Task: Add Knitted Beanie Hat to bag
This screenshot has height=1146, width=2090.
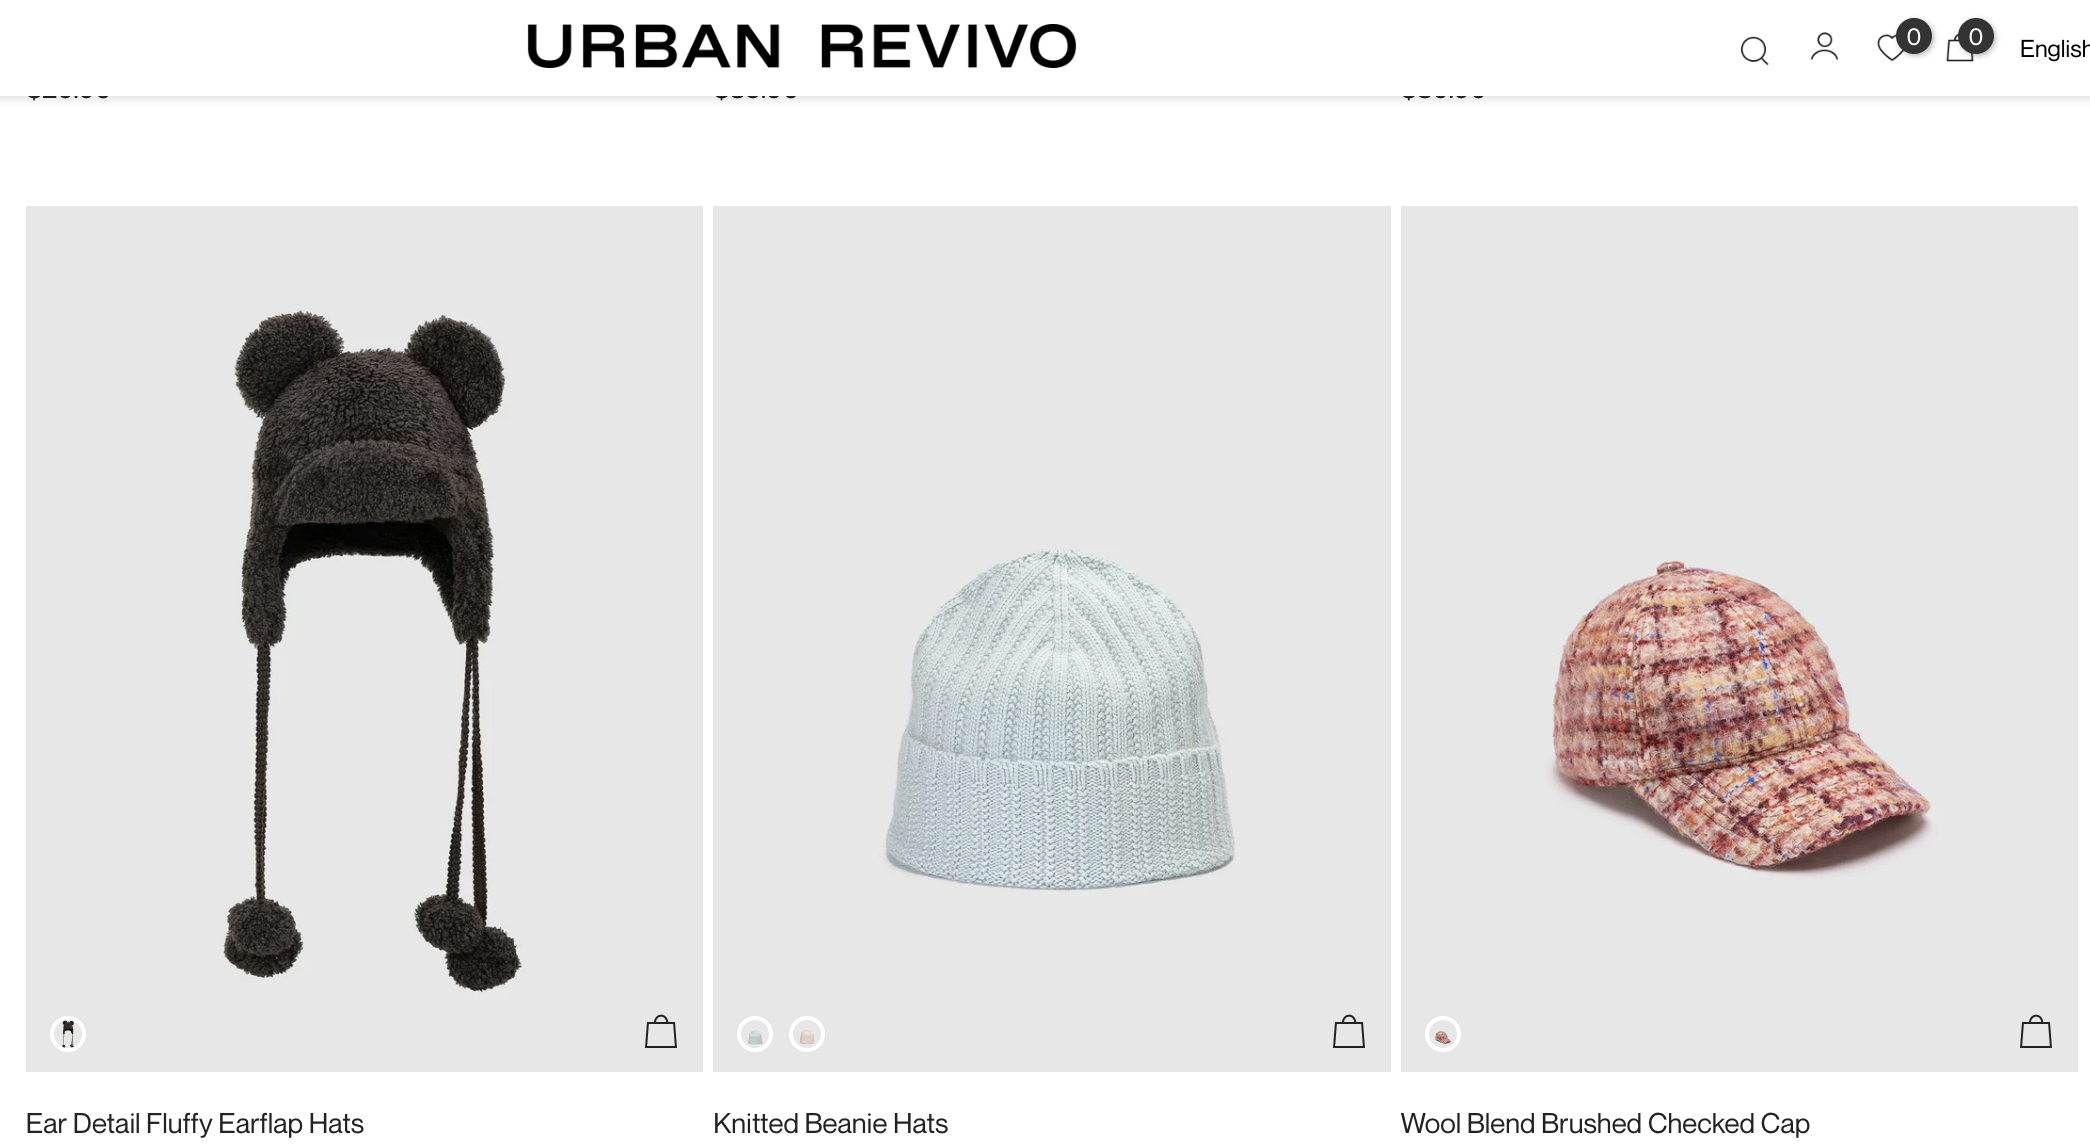Action: click(x=1349, y=1032)
